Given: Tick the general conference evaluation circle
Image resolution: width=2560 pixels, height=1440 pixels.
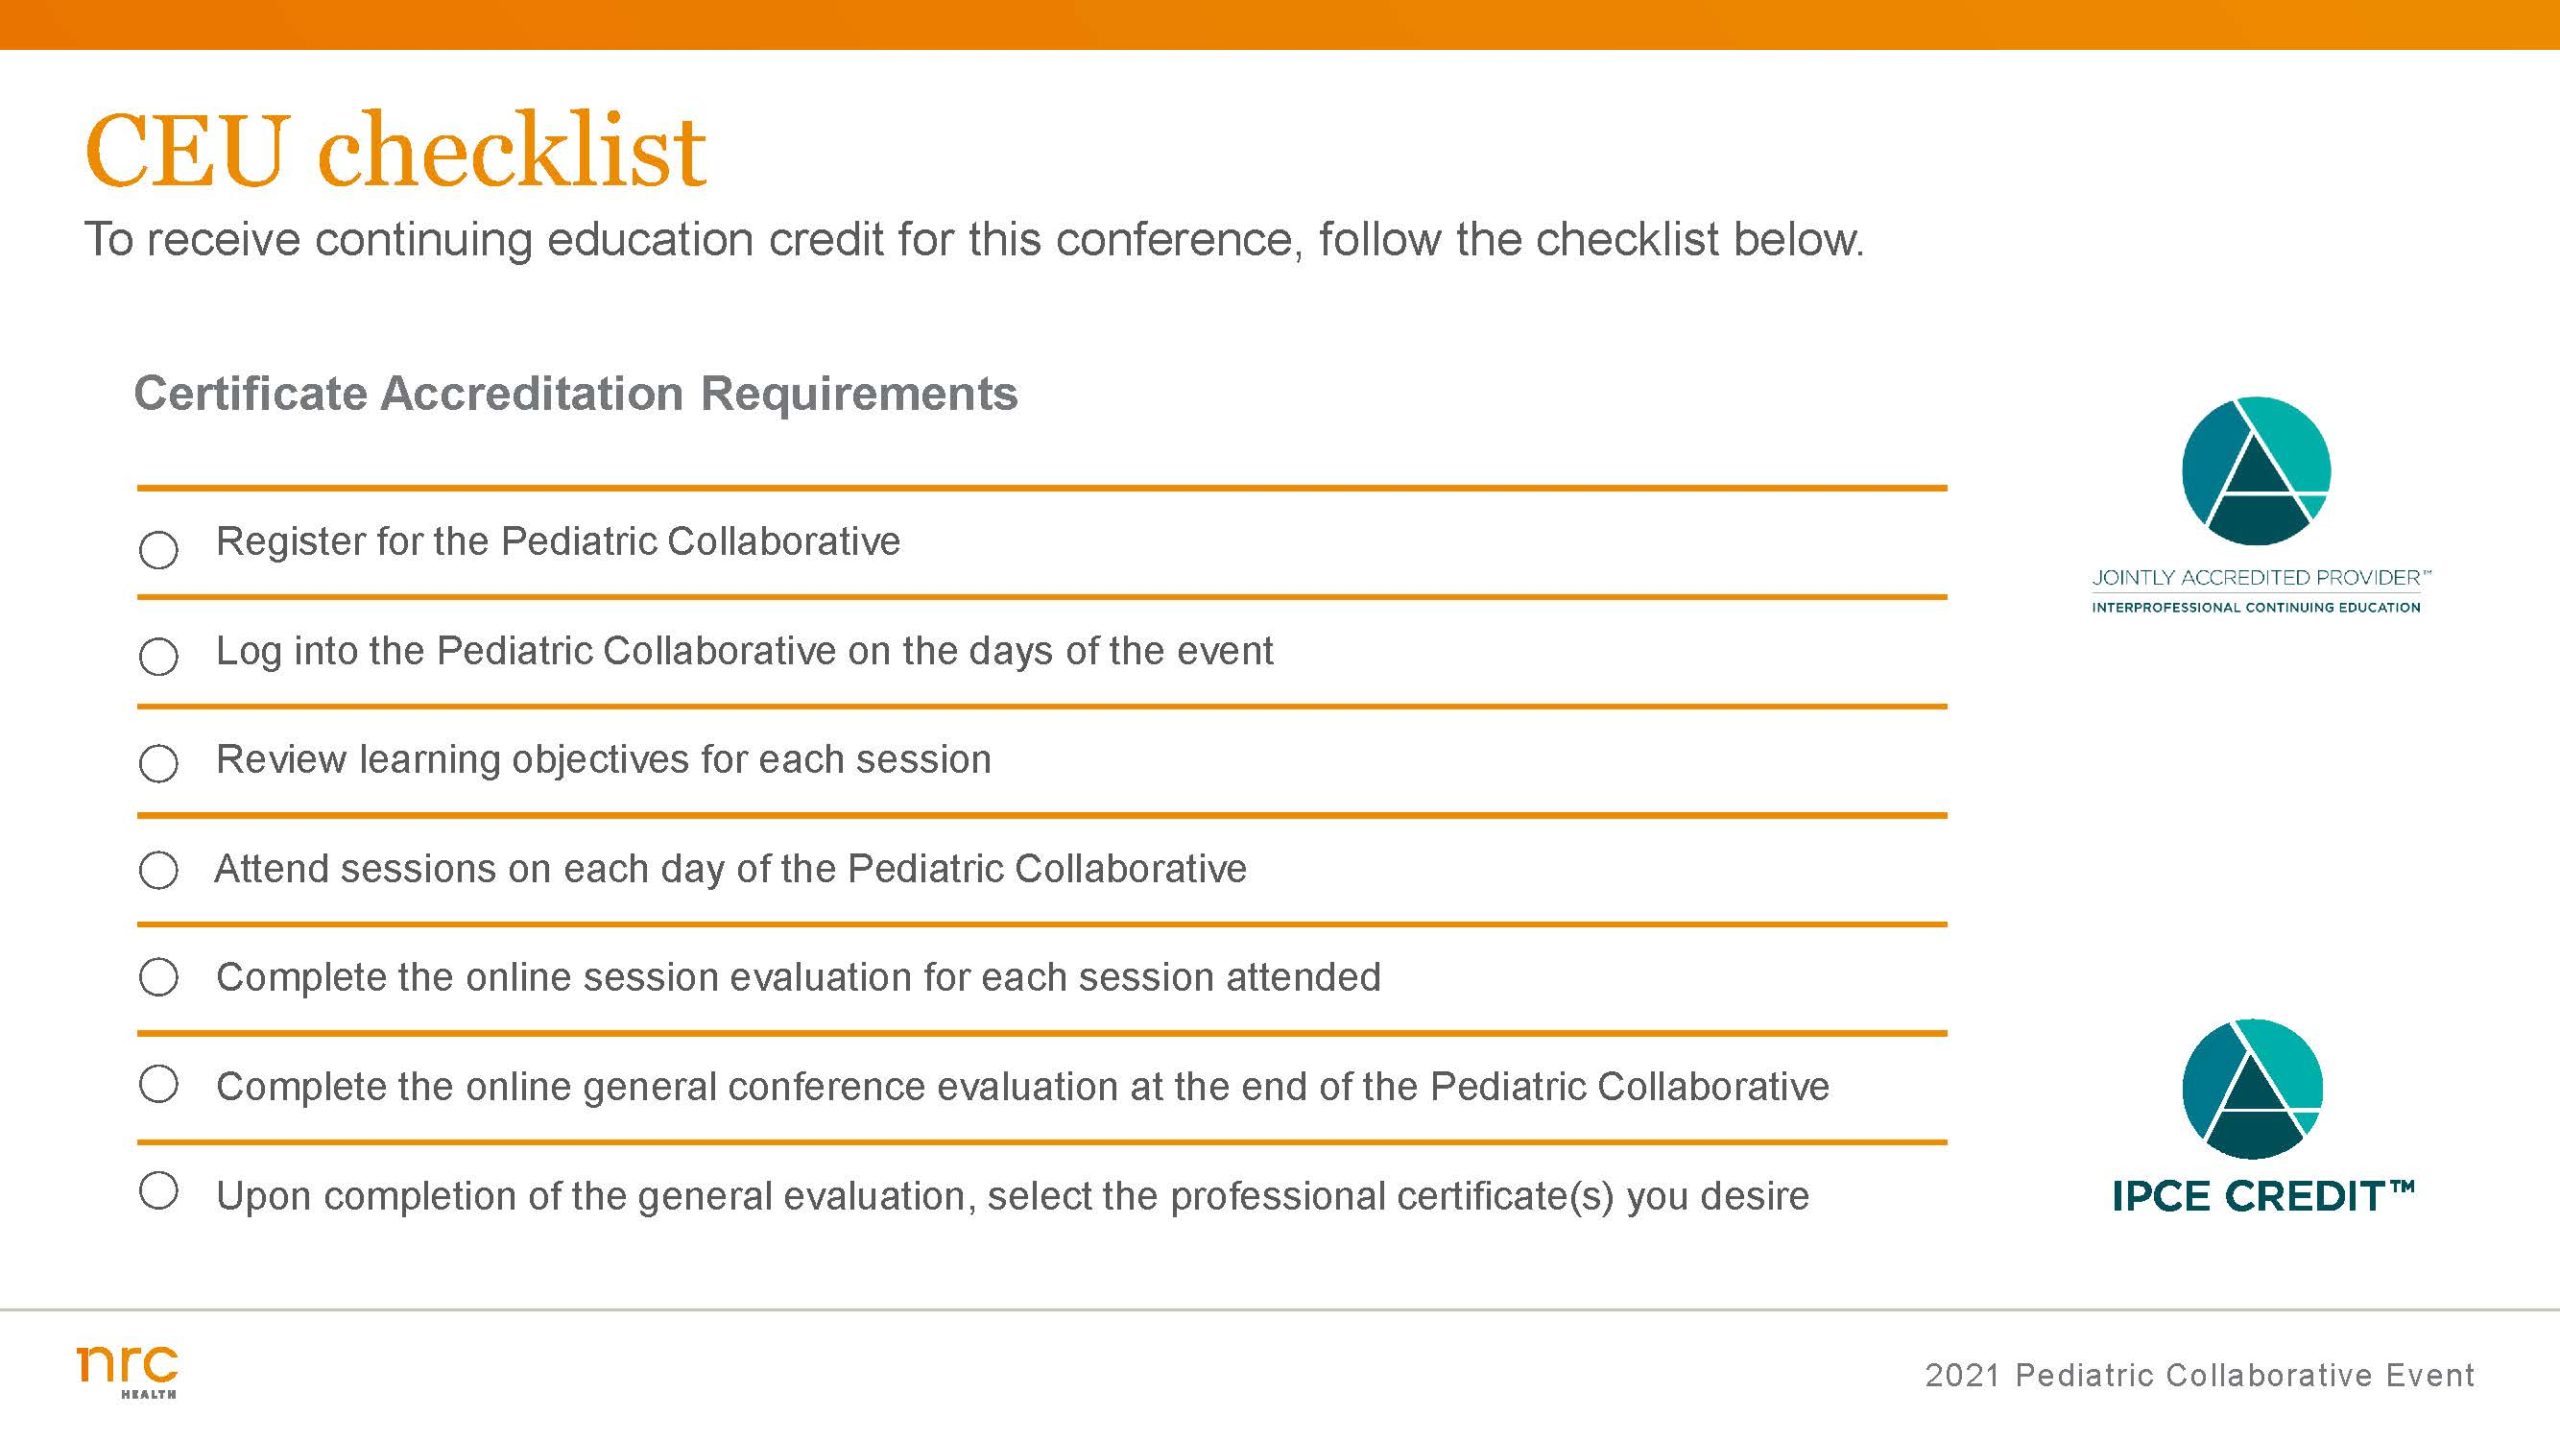Looking at the screenshot, I should coord(159,1084).
